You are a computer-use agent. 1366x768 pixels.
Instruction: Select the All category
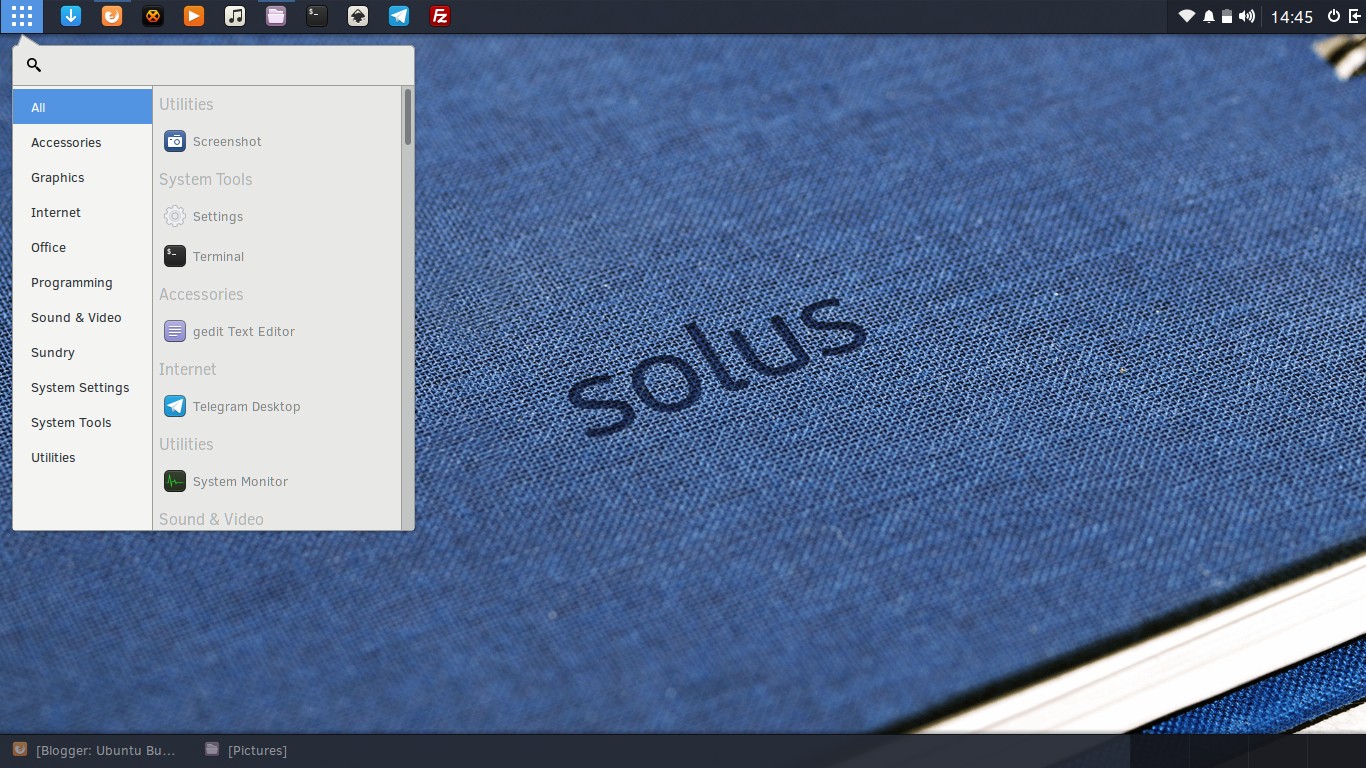(82, 107)
